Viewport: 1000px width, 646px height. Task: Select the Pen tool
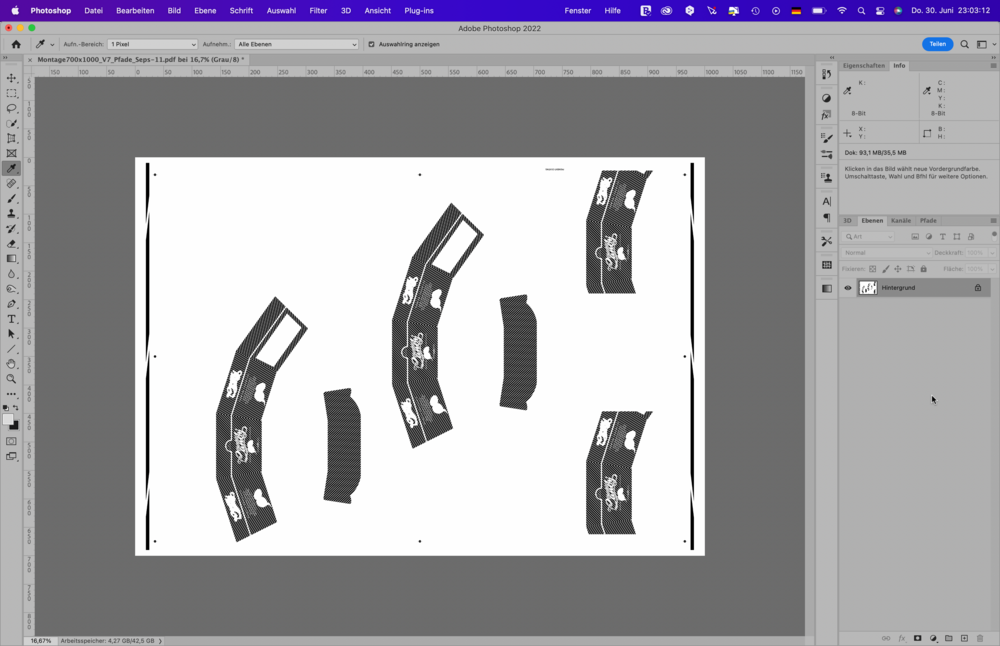point(11,304)
